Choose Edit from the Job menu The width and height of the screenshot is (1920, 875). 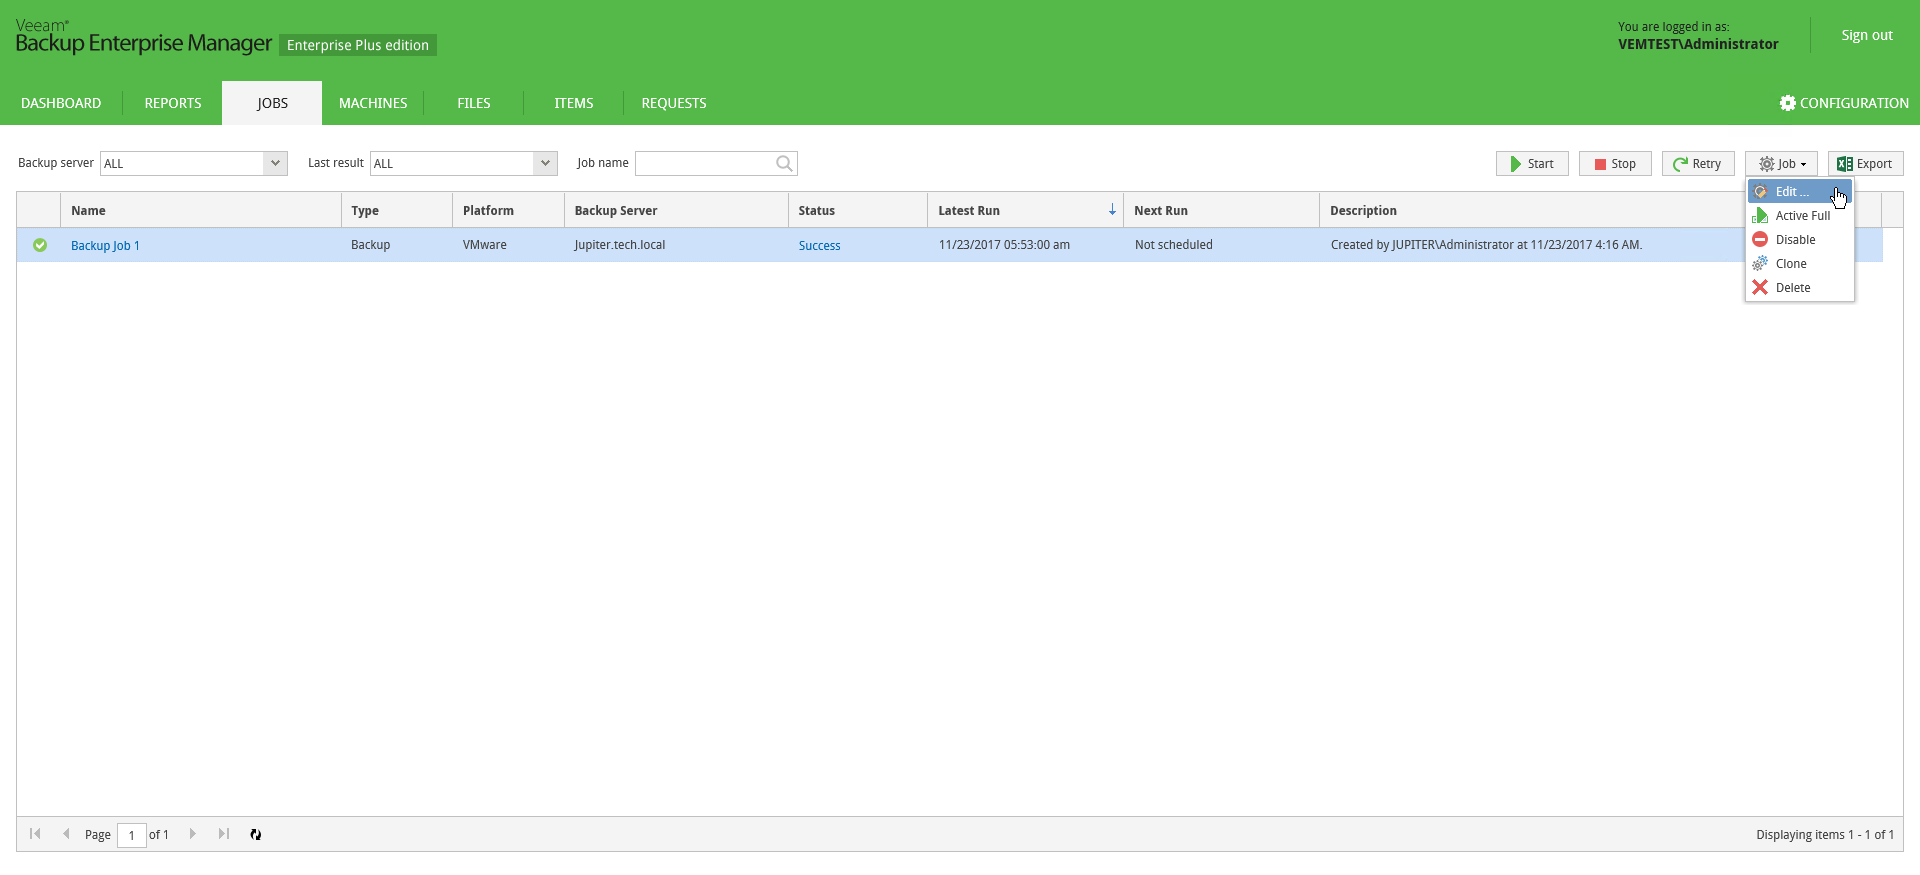[1800, 192]
